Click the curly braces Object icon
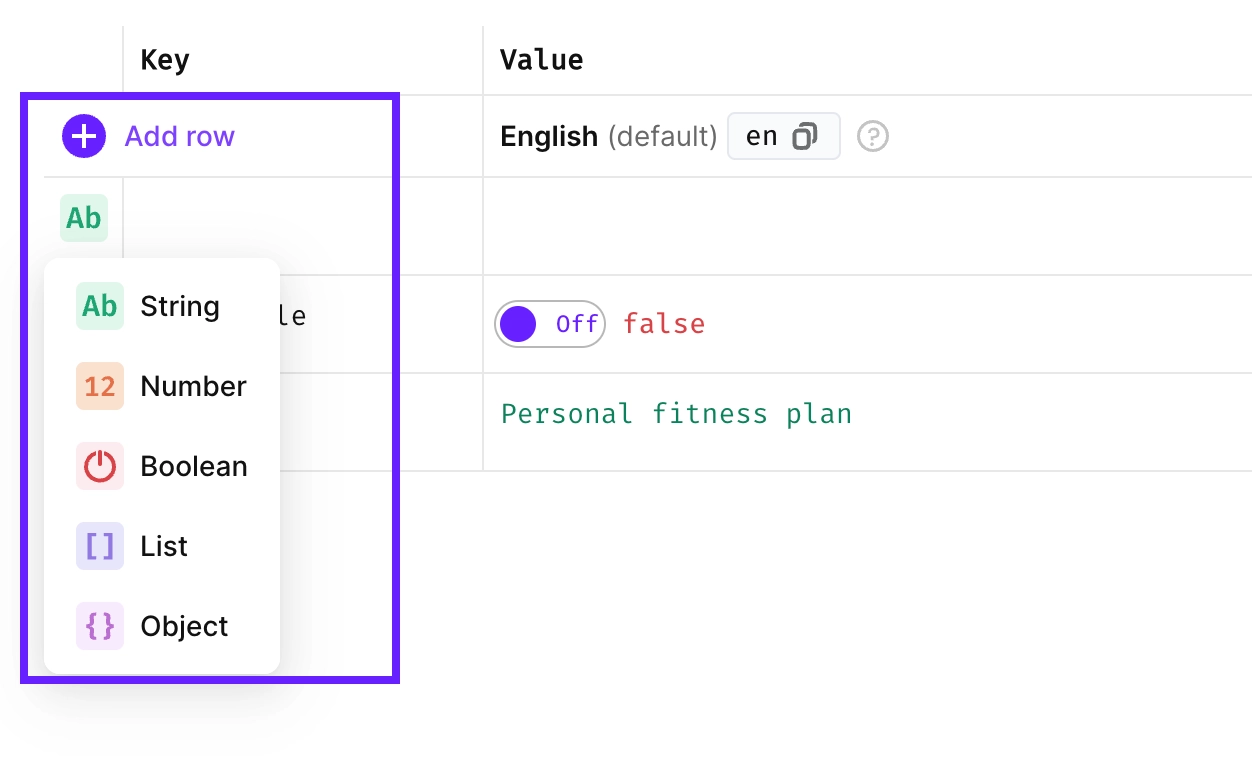The width and height of the screenshot is (1252, 766). pyautogui.click(x=98, y=626)
